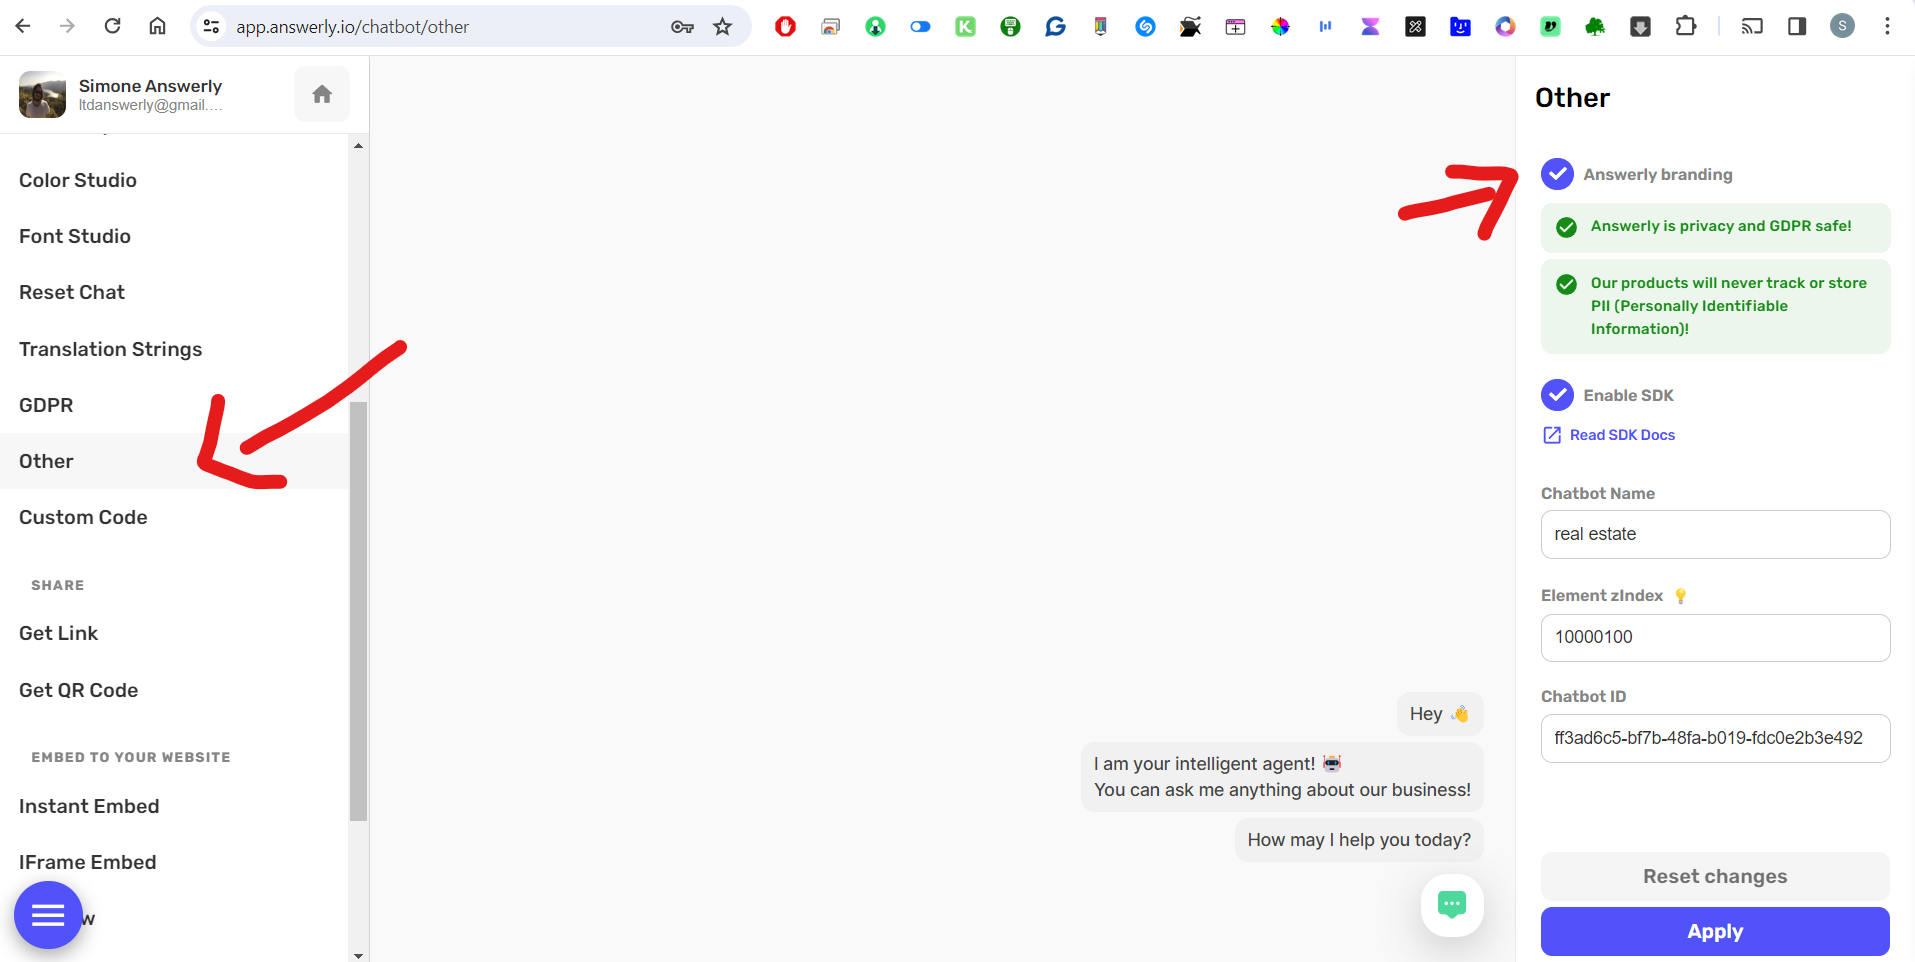The height and width of the screenshot is (962, 1915).
Task: Click the red stop-hand adblock extension
Action: point(785,27)
